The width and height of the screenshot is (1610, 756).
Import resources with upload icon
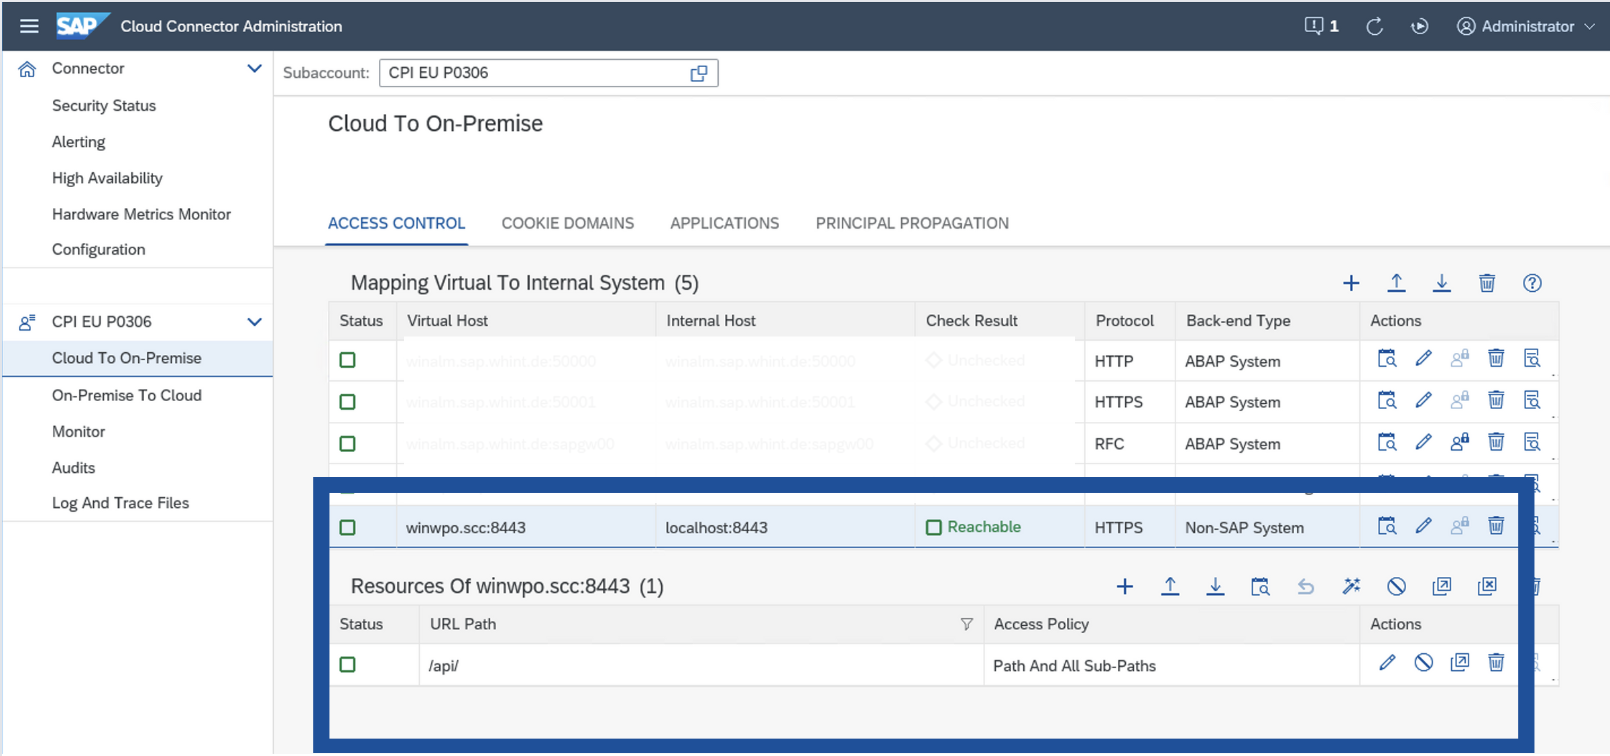(1170, 587)
